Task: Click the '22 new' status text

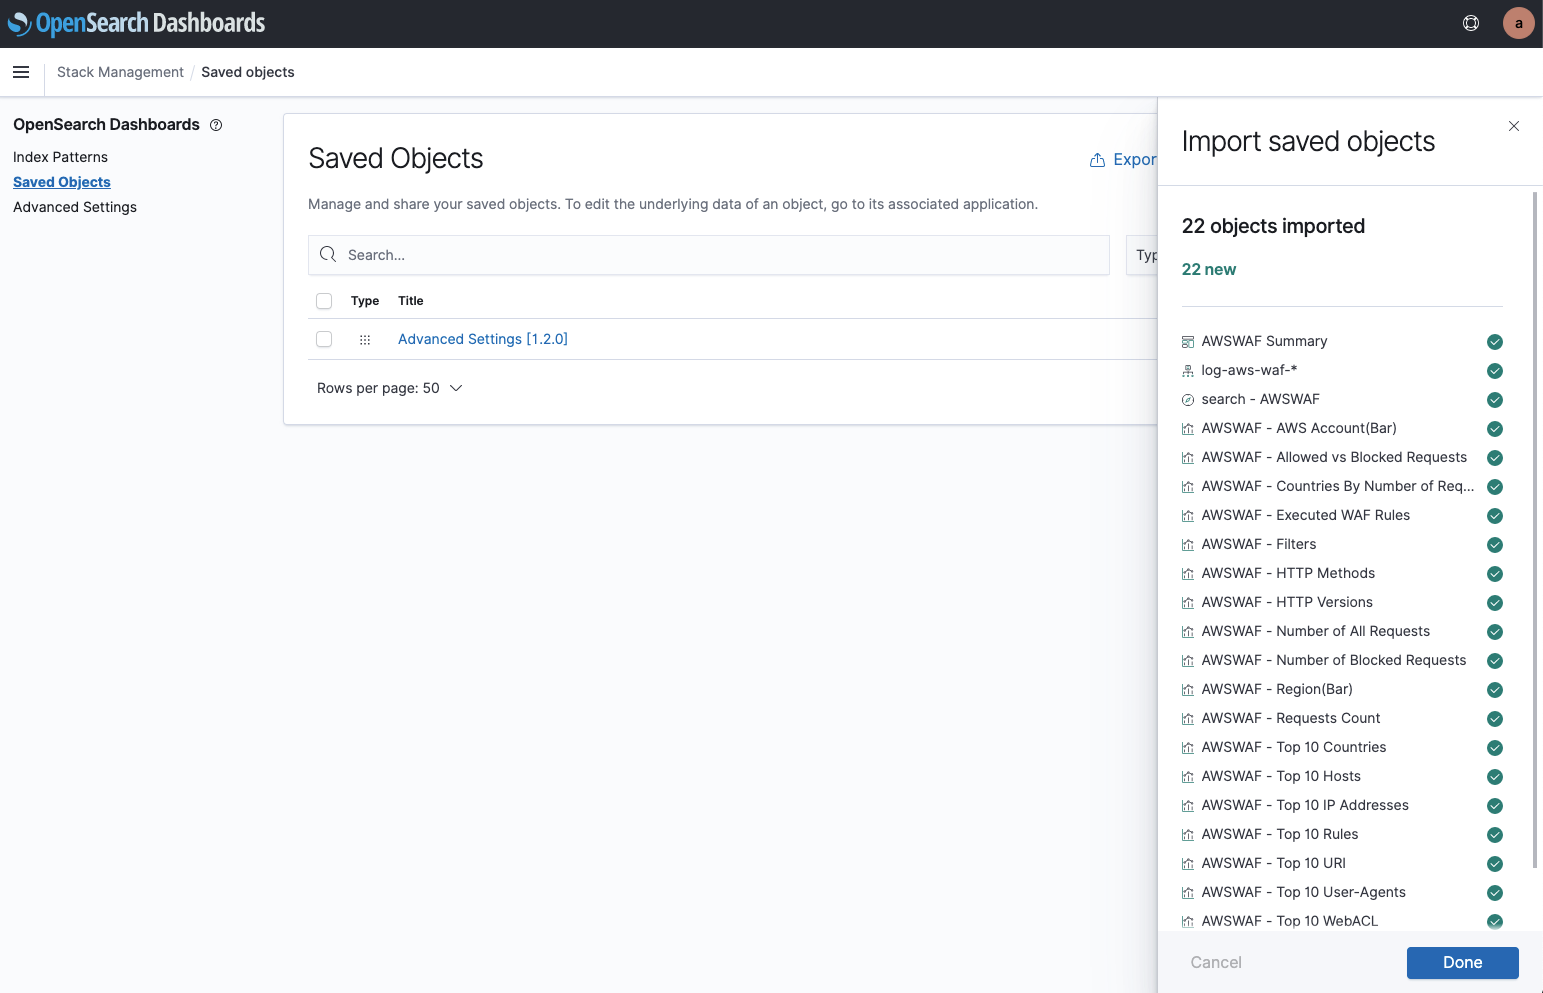Action: tap(1209, 269)
